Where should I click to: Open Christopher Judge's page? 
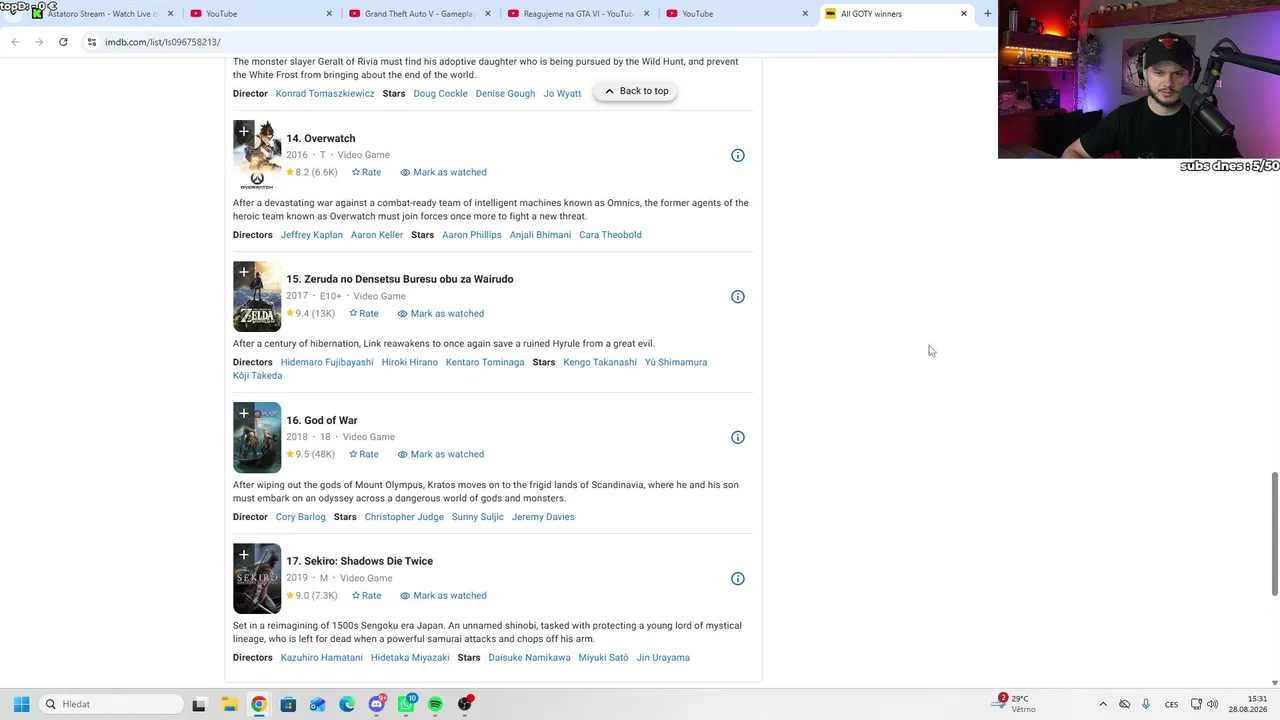coord(404,517)
